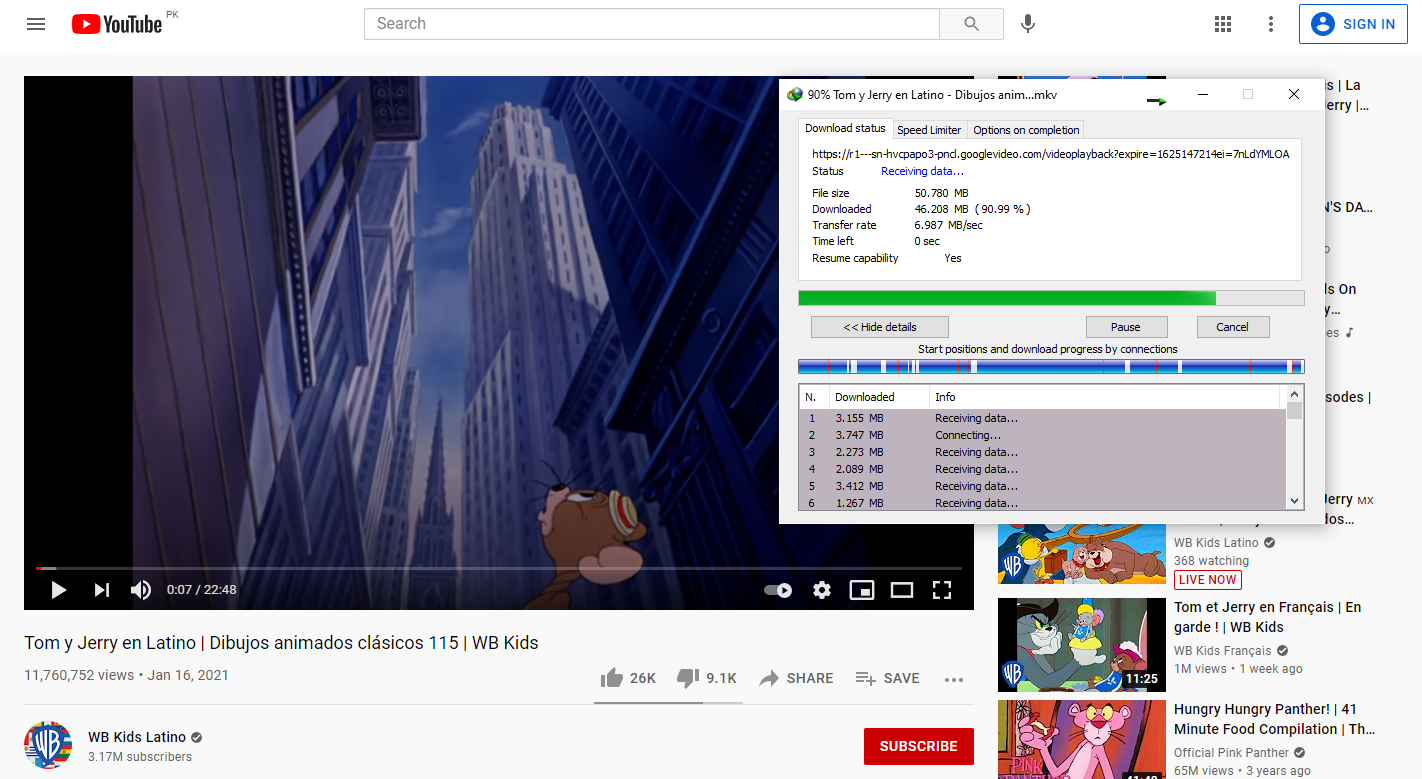Open the YouTube guide hamburger menu

[x=36, y=24]
